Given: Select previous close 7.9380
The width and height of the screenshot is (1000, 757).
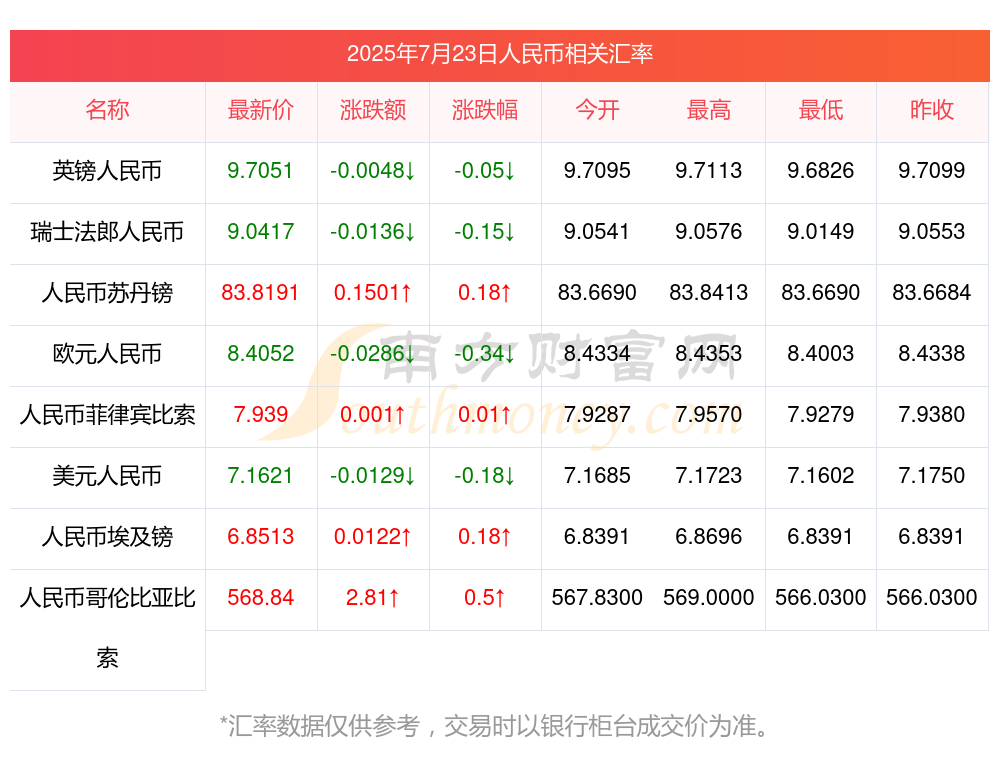Looking at the screenshot, I should point(932,415).
